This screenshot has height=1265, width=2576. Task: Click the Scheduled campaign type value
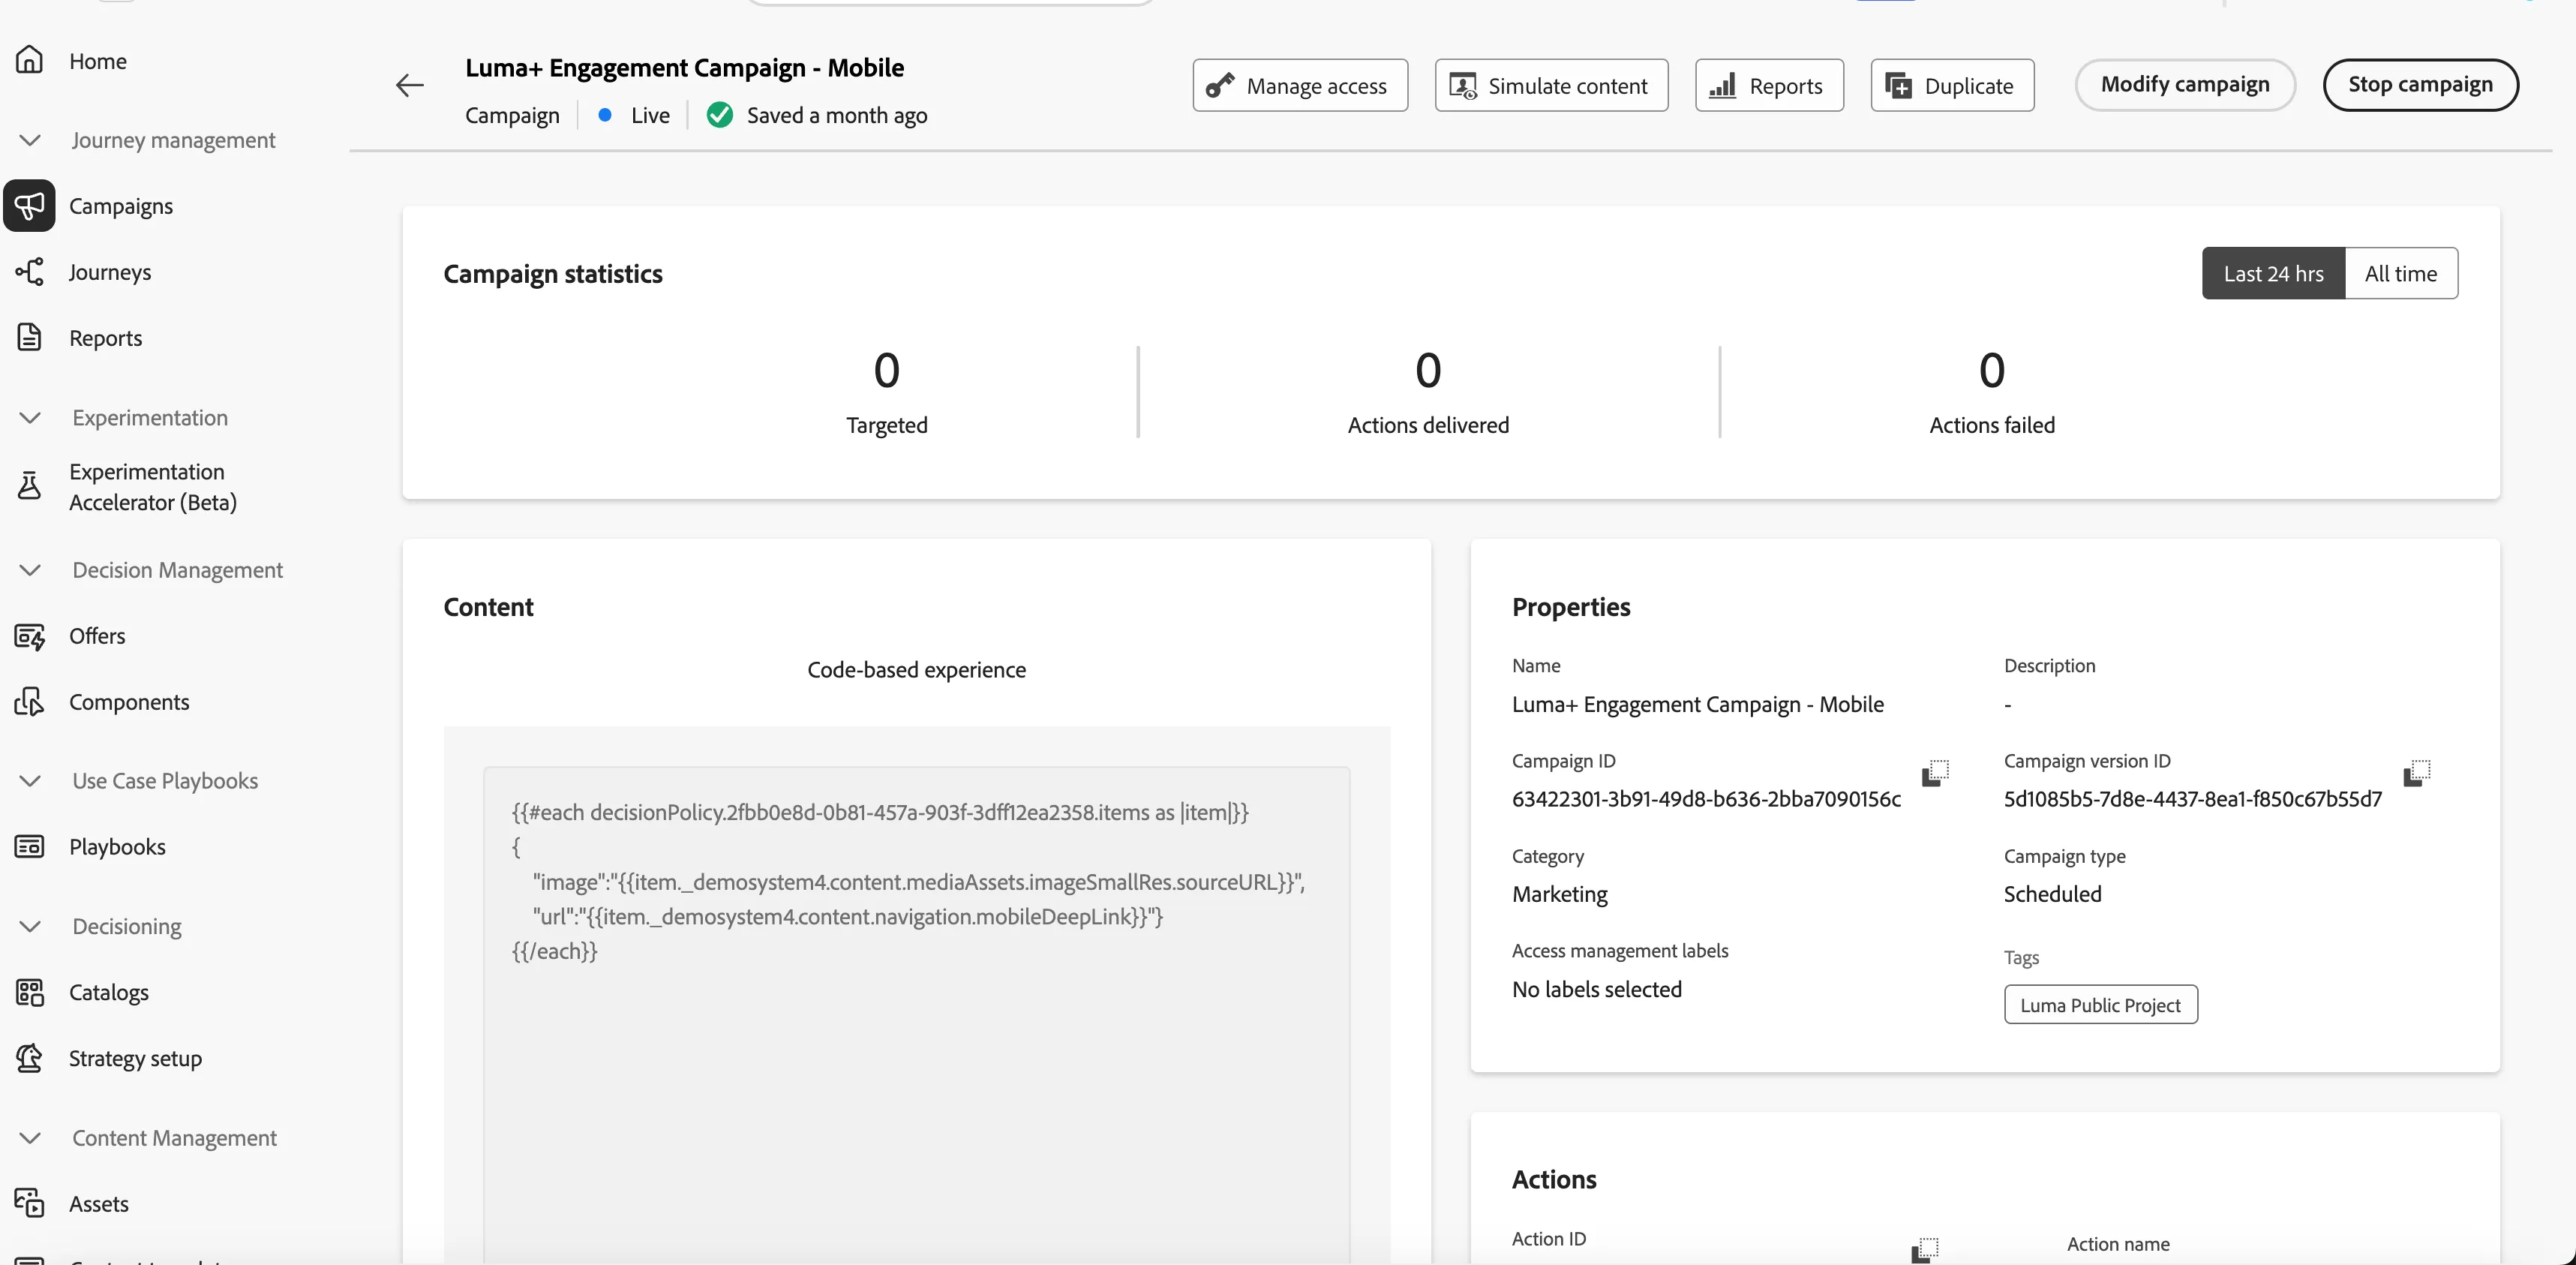tap(2052, 894)
